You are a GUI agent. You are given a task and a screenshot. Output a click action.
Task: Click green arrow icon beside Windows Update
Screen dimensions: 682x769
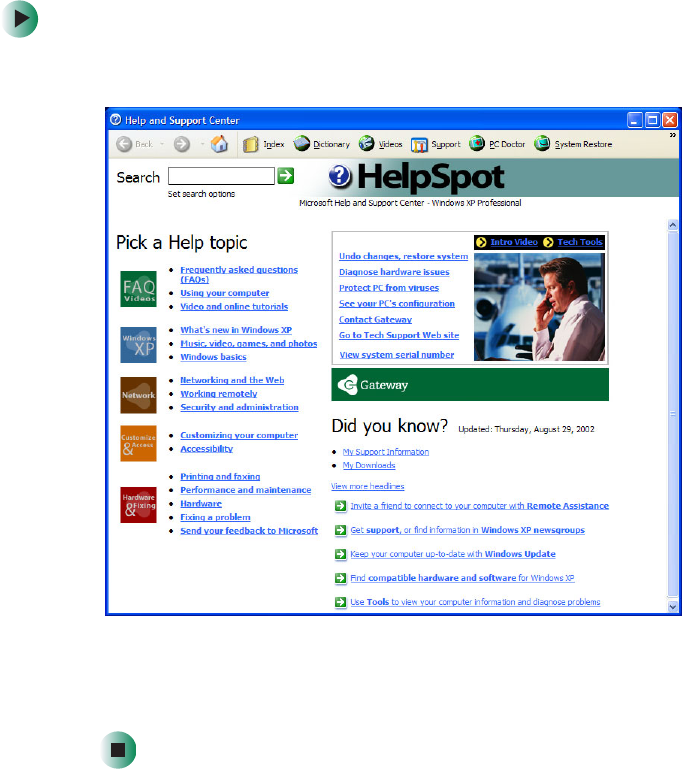340,554
